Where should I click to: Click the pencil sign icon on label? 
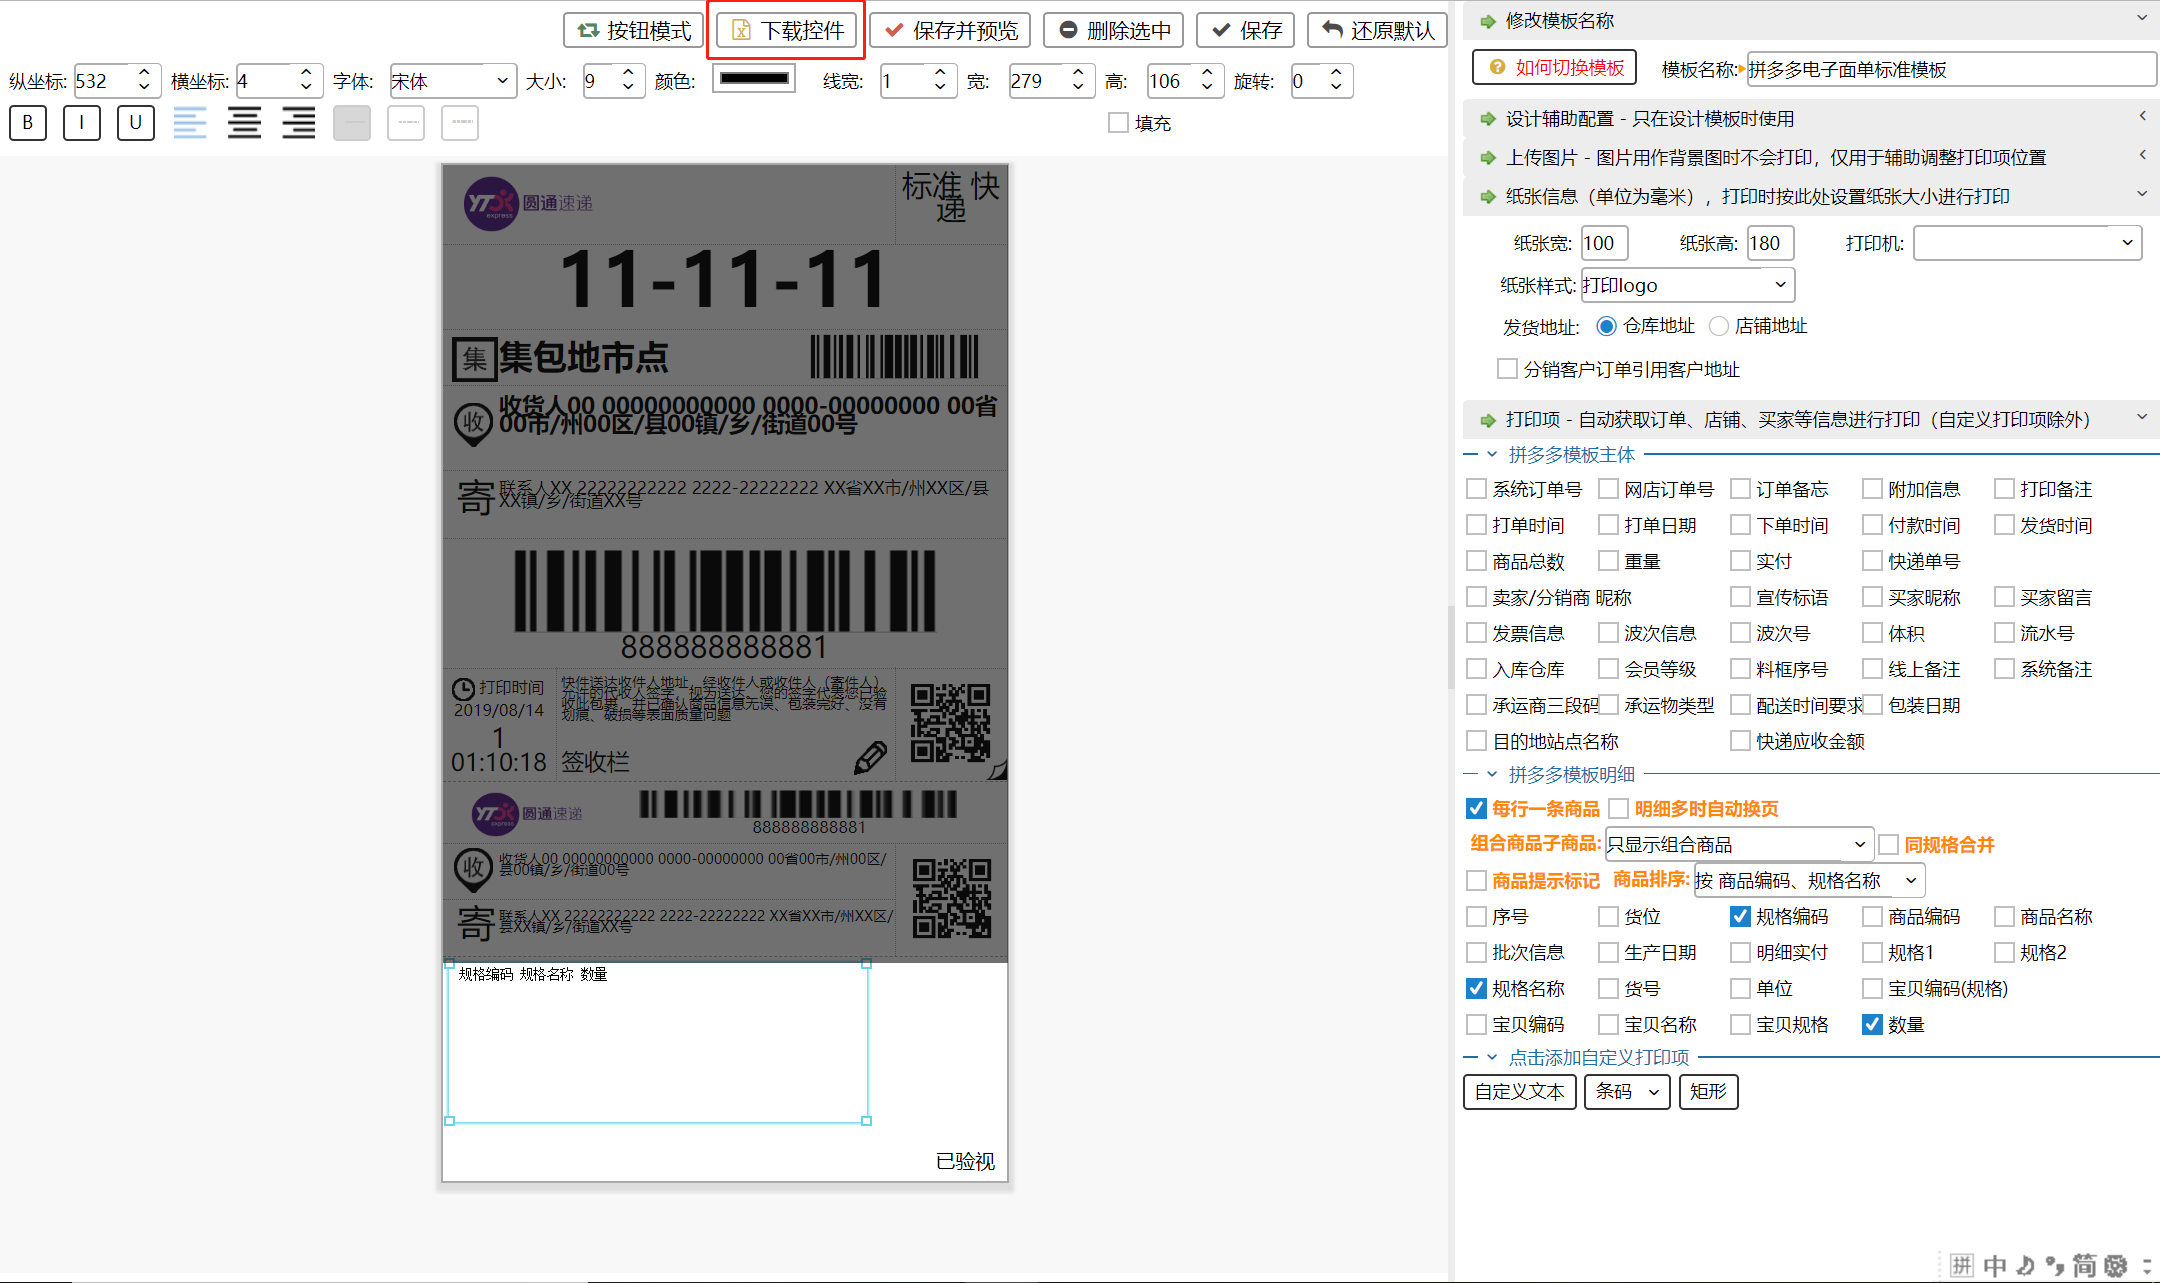tap(870, 757)
